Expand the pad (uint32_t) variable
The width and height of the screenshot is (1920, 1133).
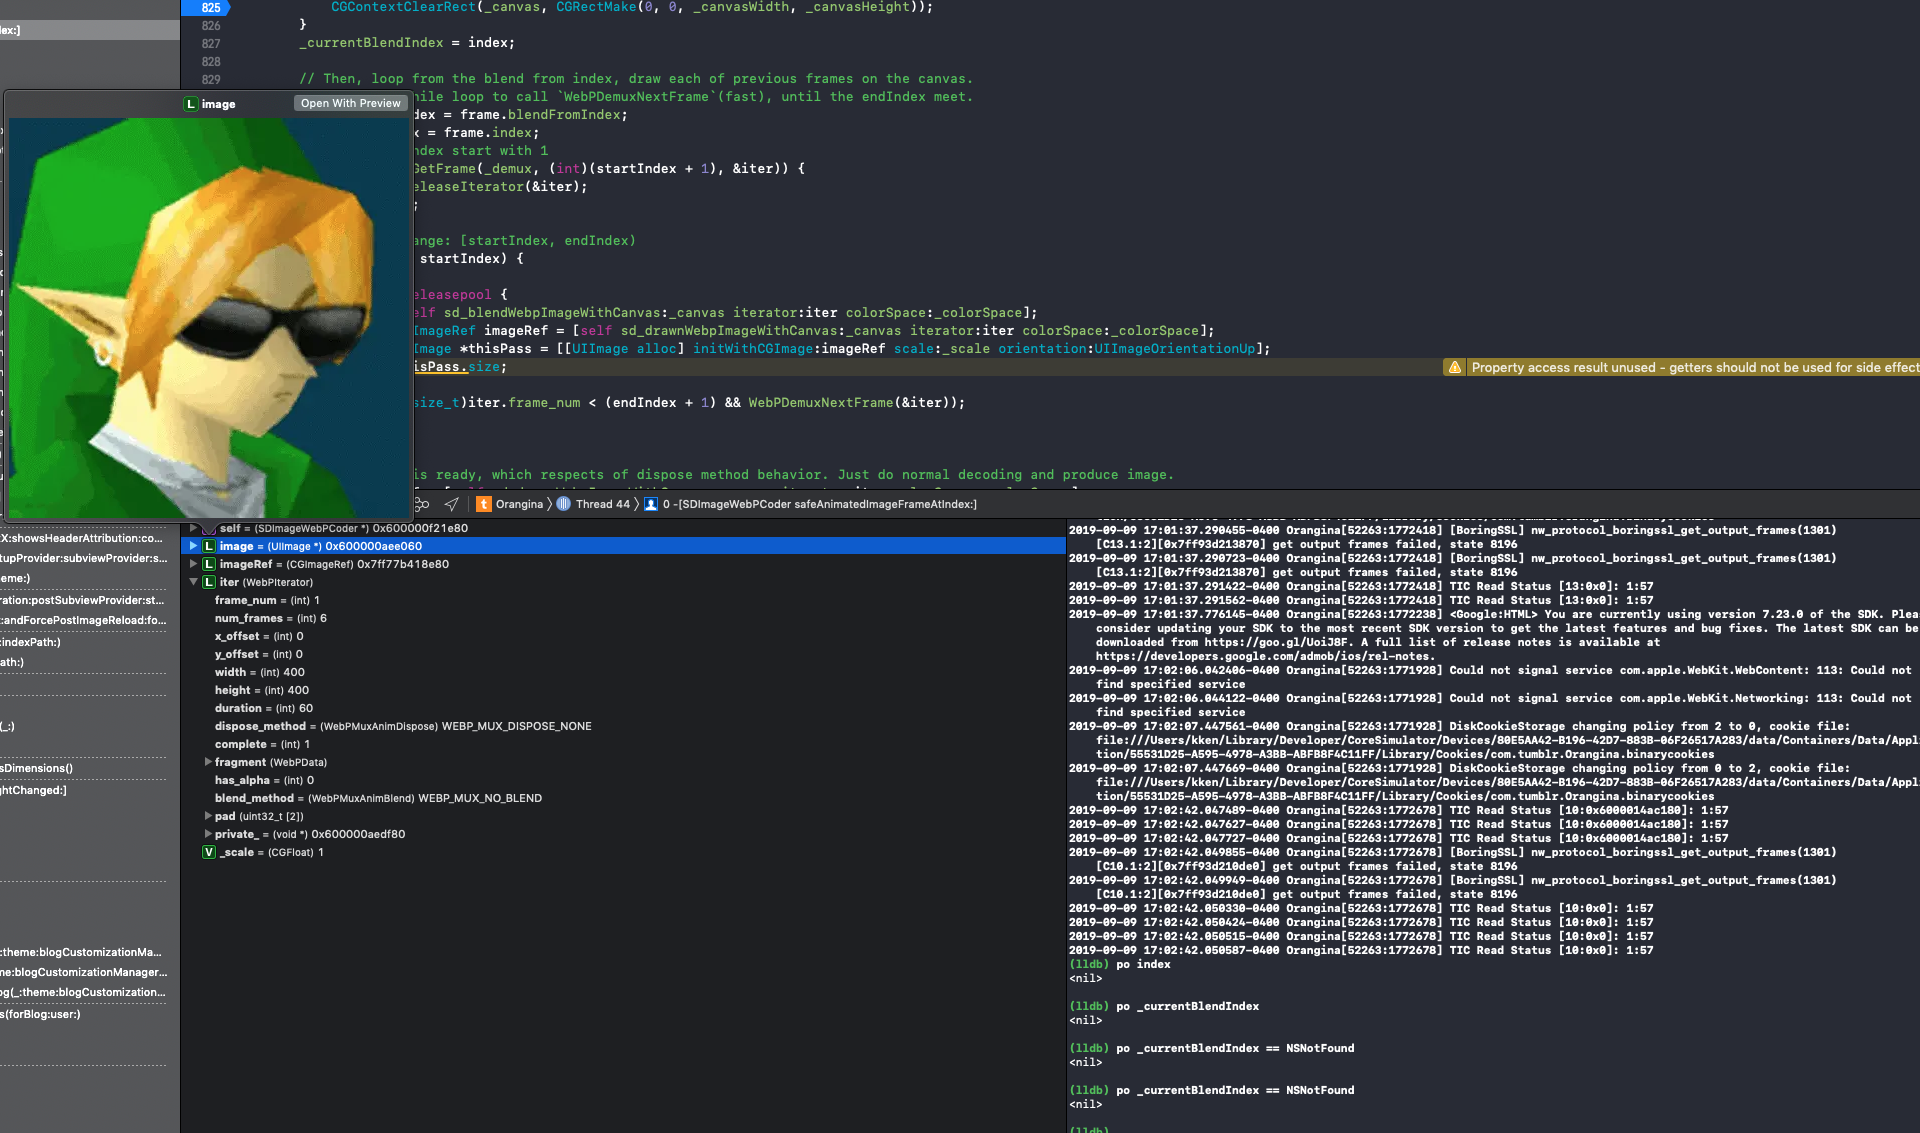(207, 816)
